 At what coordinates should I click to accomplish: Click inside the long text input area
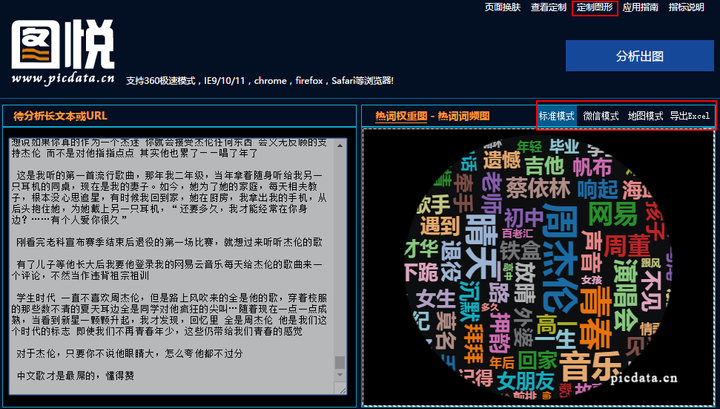pyautogui.click(x=172, y=266)
